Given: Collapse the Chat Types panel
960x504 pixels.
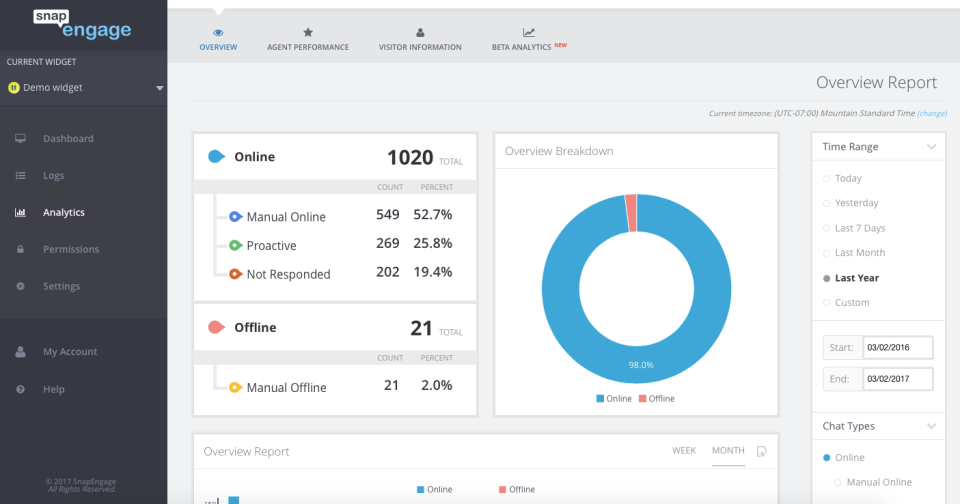Looking at the screenshot, I should pos(931,426).
